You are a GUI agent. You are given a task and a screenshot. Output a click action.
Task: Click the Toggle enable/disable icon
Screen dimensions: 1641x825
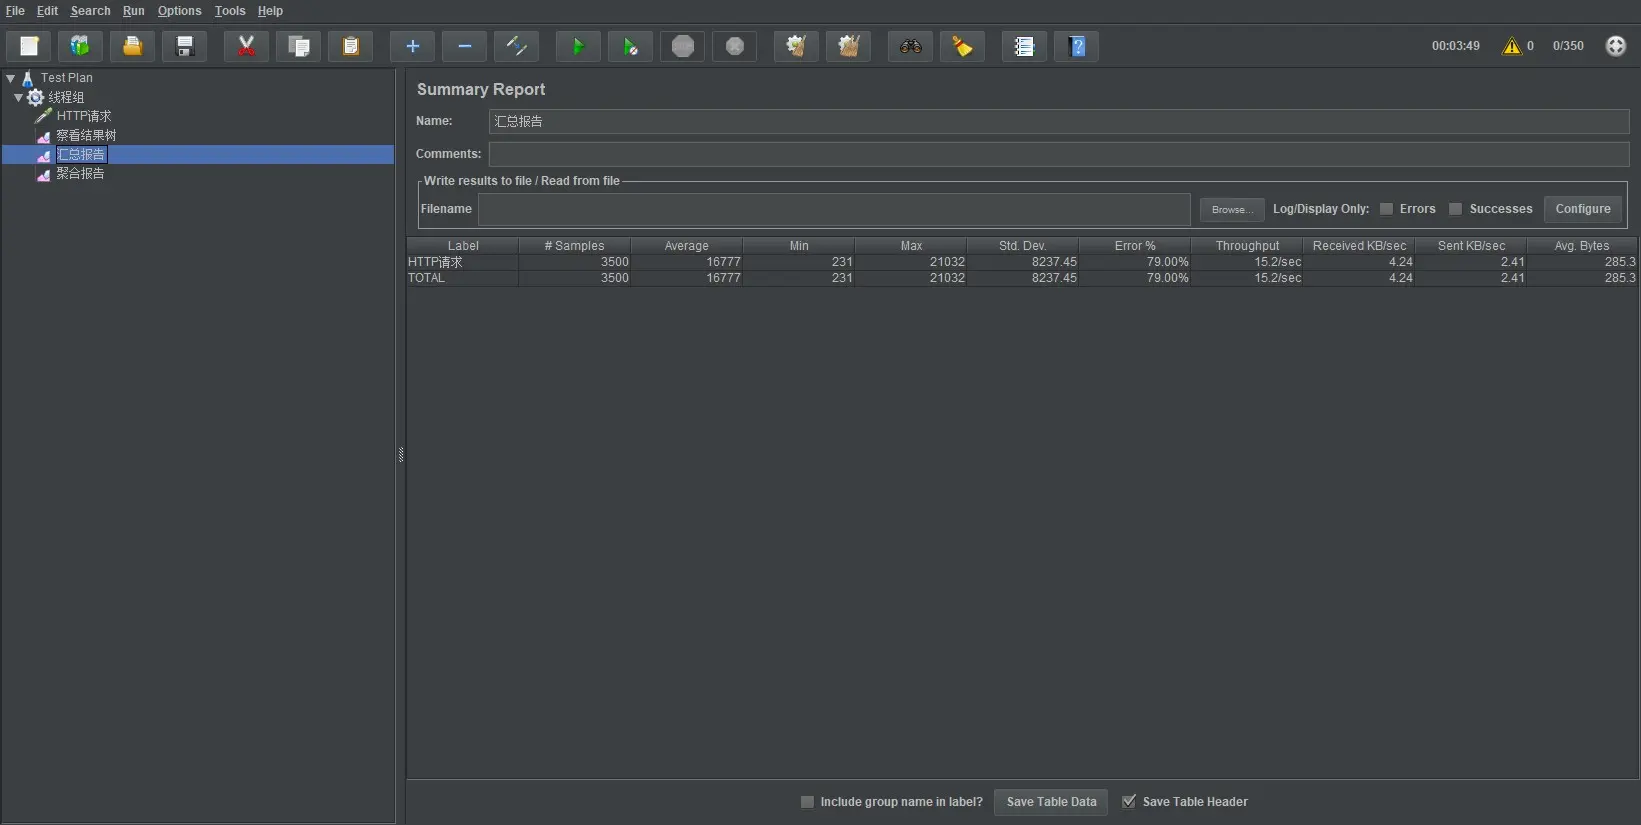click(x=517, y=46)
